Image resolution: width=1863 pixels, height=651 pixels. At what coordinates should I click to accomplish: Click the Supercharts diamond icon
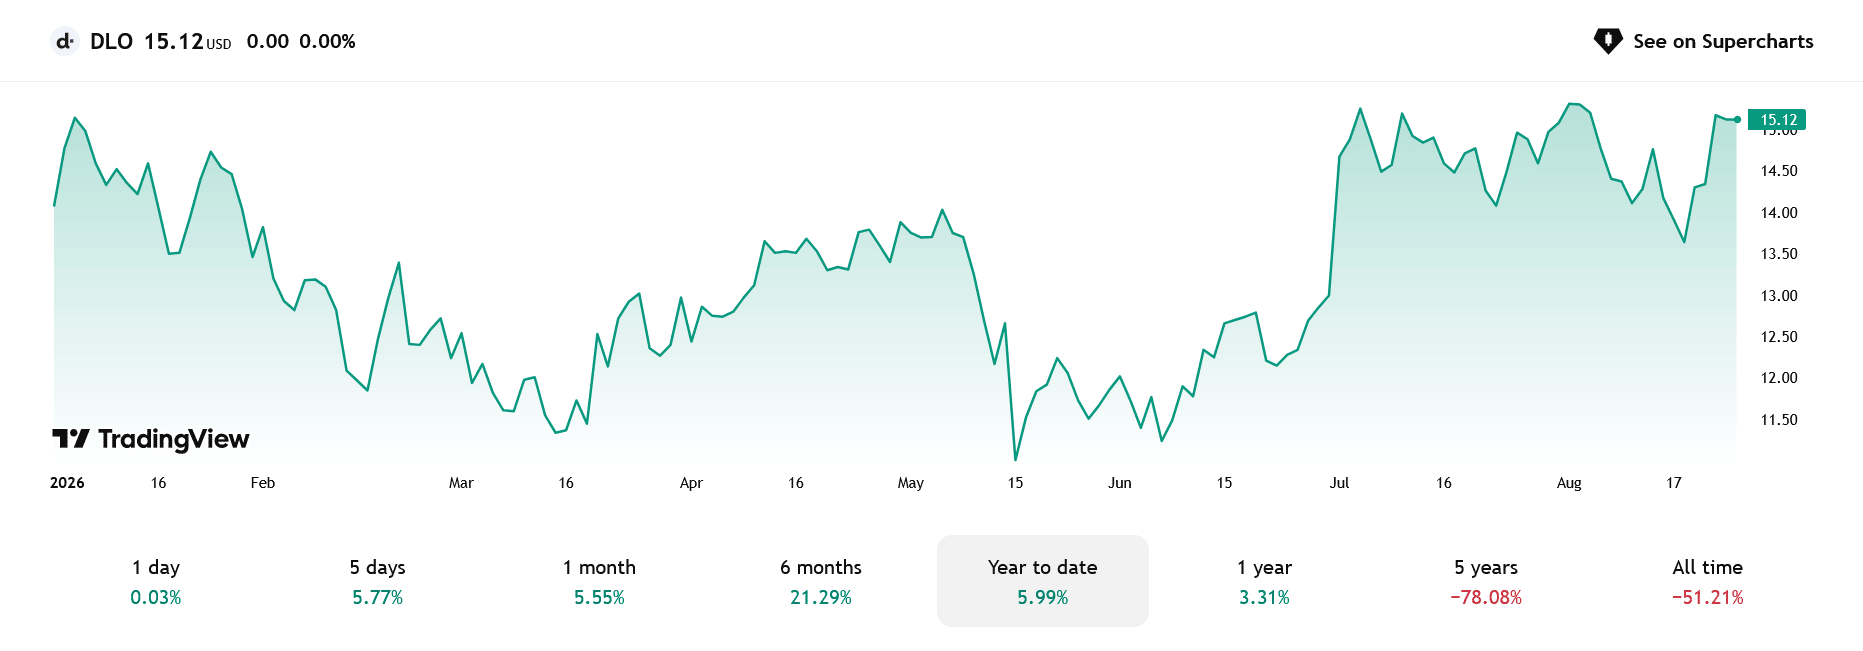(1607, 41)
